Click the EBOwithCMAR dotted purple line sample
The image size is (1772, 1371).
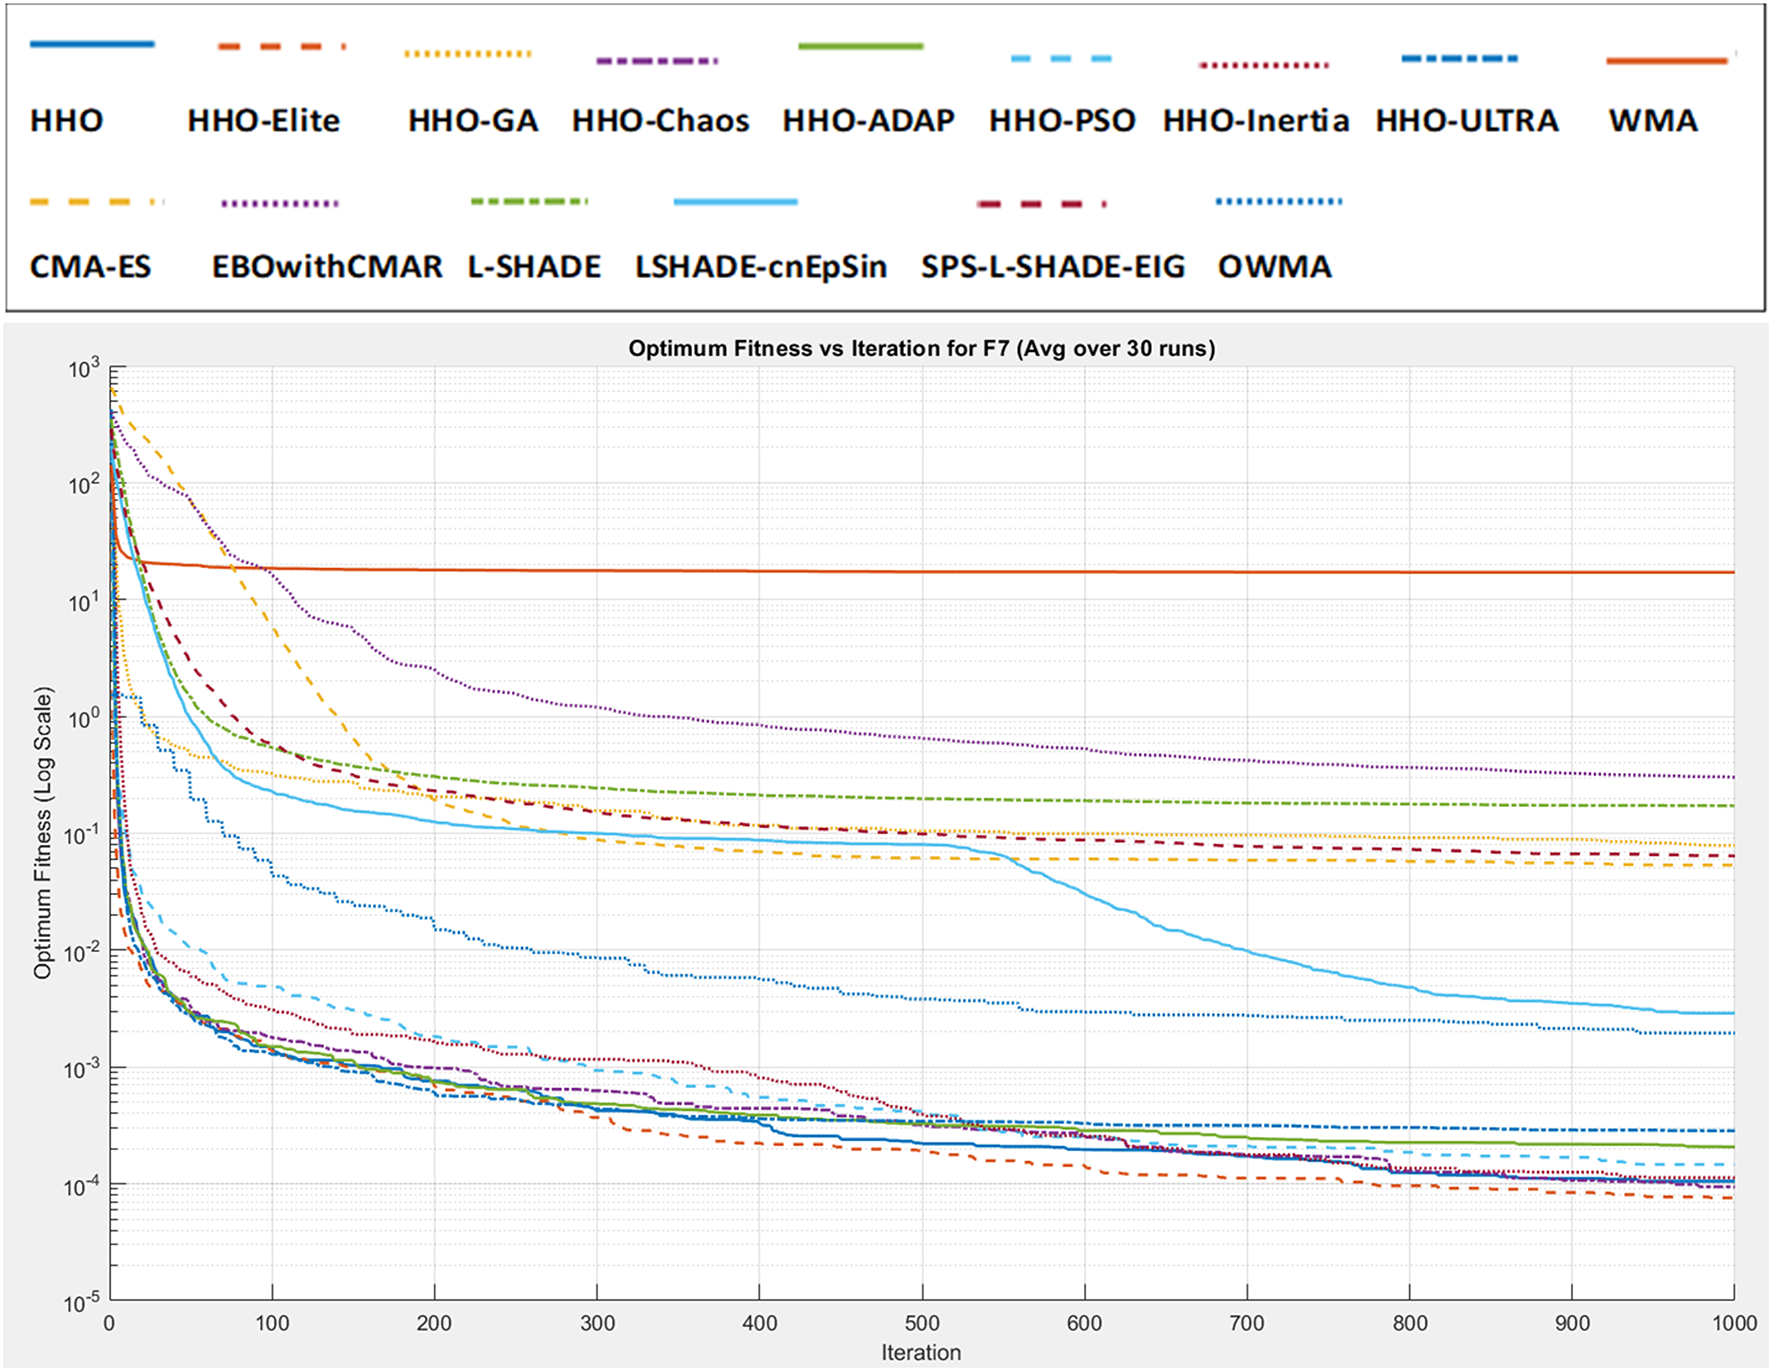pyautogui.click(x=280, y=204)
